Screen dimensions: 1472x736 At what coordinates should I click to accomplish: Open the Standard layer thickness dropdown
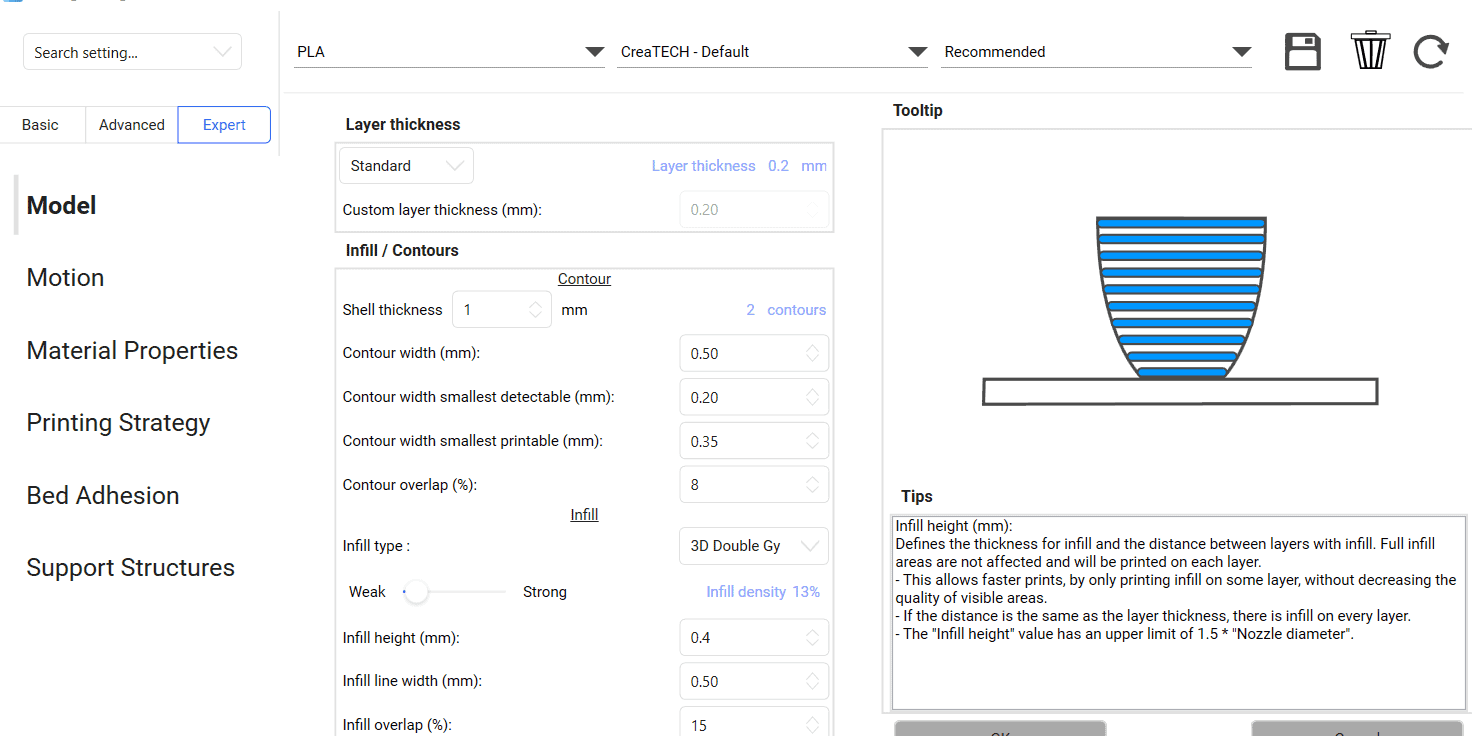(406, 166)
